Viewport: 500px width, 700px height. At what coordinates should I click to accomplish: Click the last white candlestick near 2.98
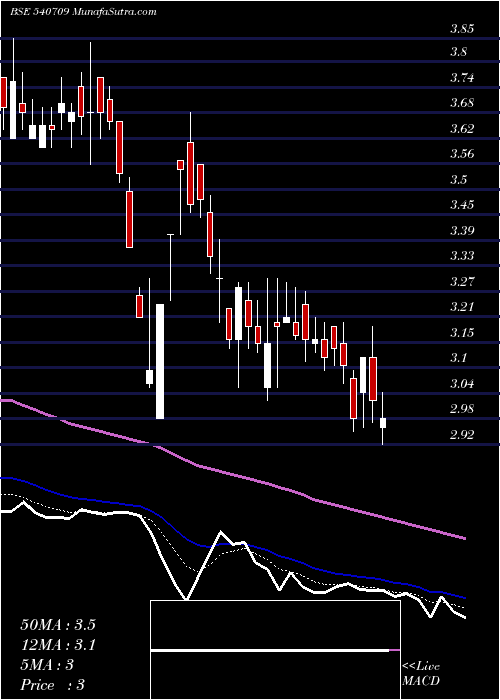point(383,423)
